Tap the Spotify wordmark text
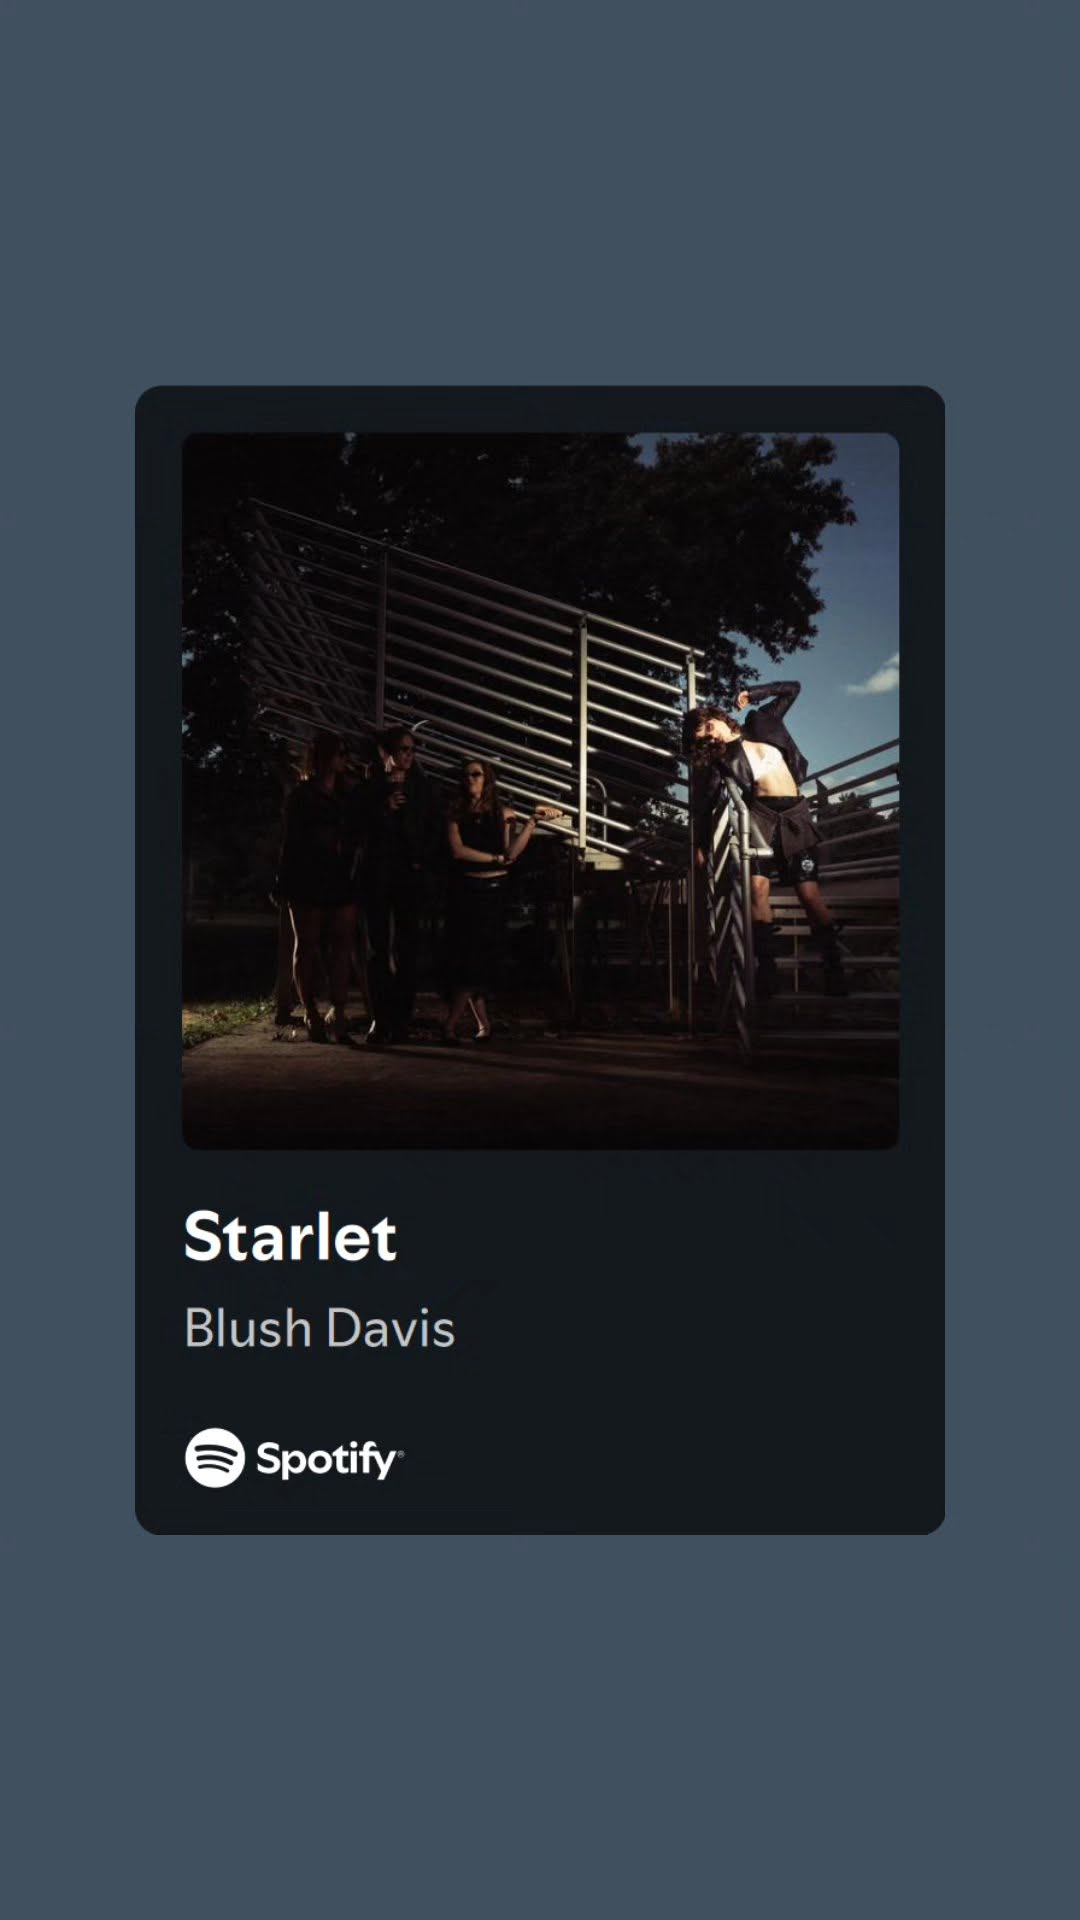This screenshot has height=1920, width=1080. 326,1460
